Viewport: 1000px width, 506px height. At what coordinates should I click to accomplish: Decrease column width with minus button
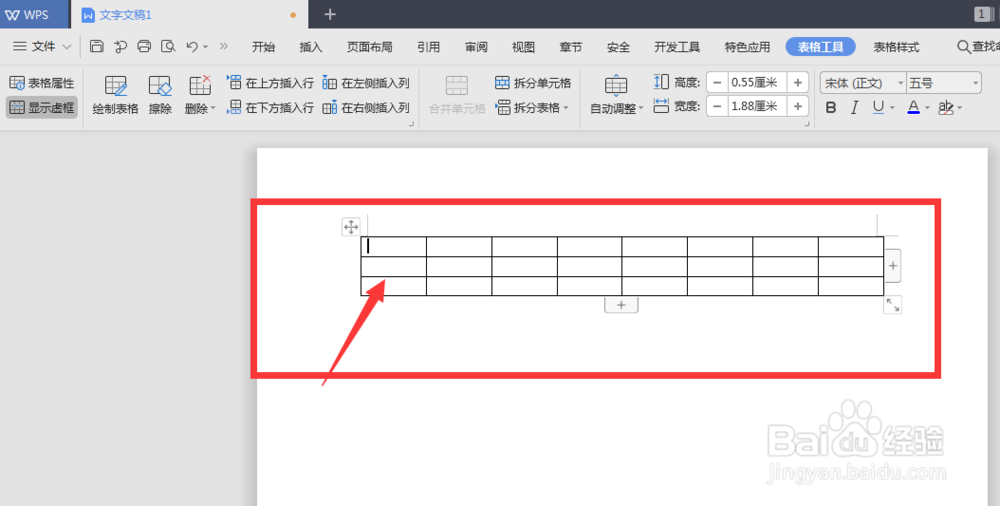[x=717, y=106]
